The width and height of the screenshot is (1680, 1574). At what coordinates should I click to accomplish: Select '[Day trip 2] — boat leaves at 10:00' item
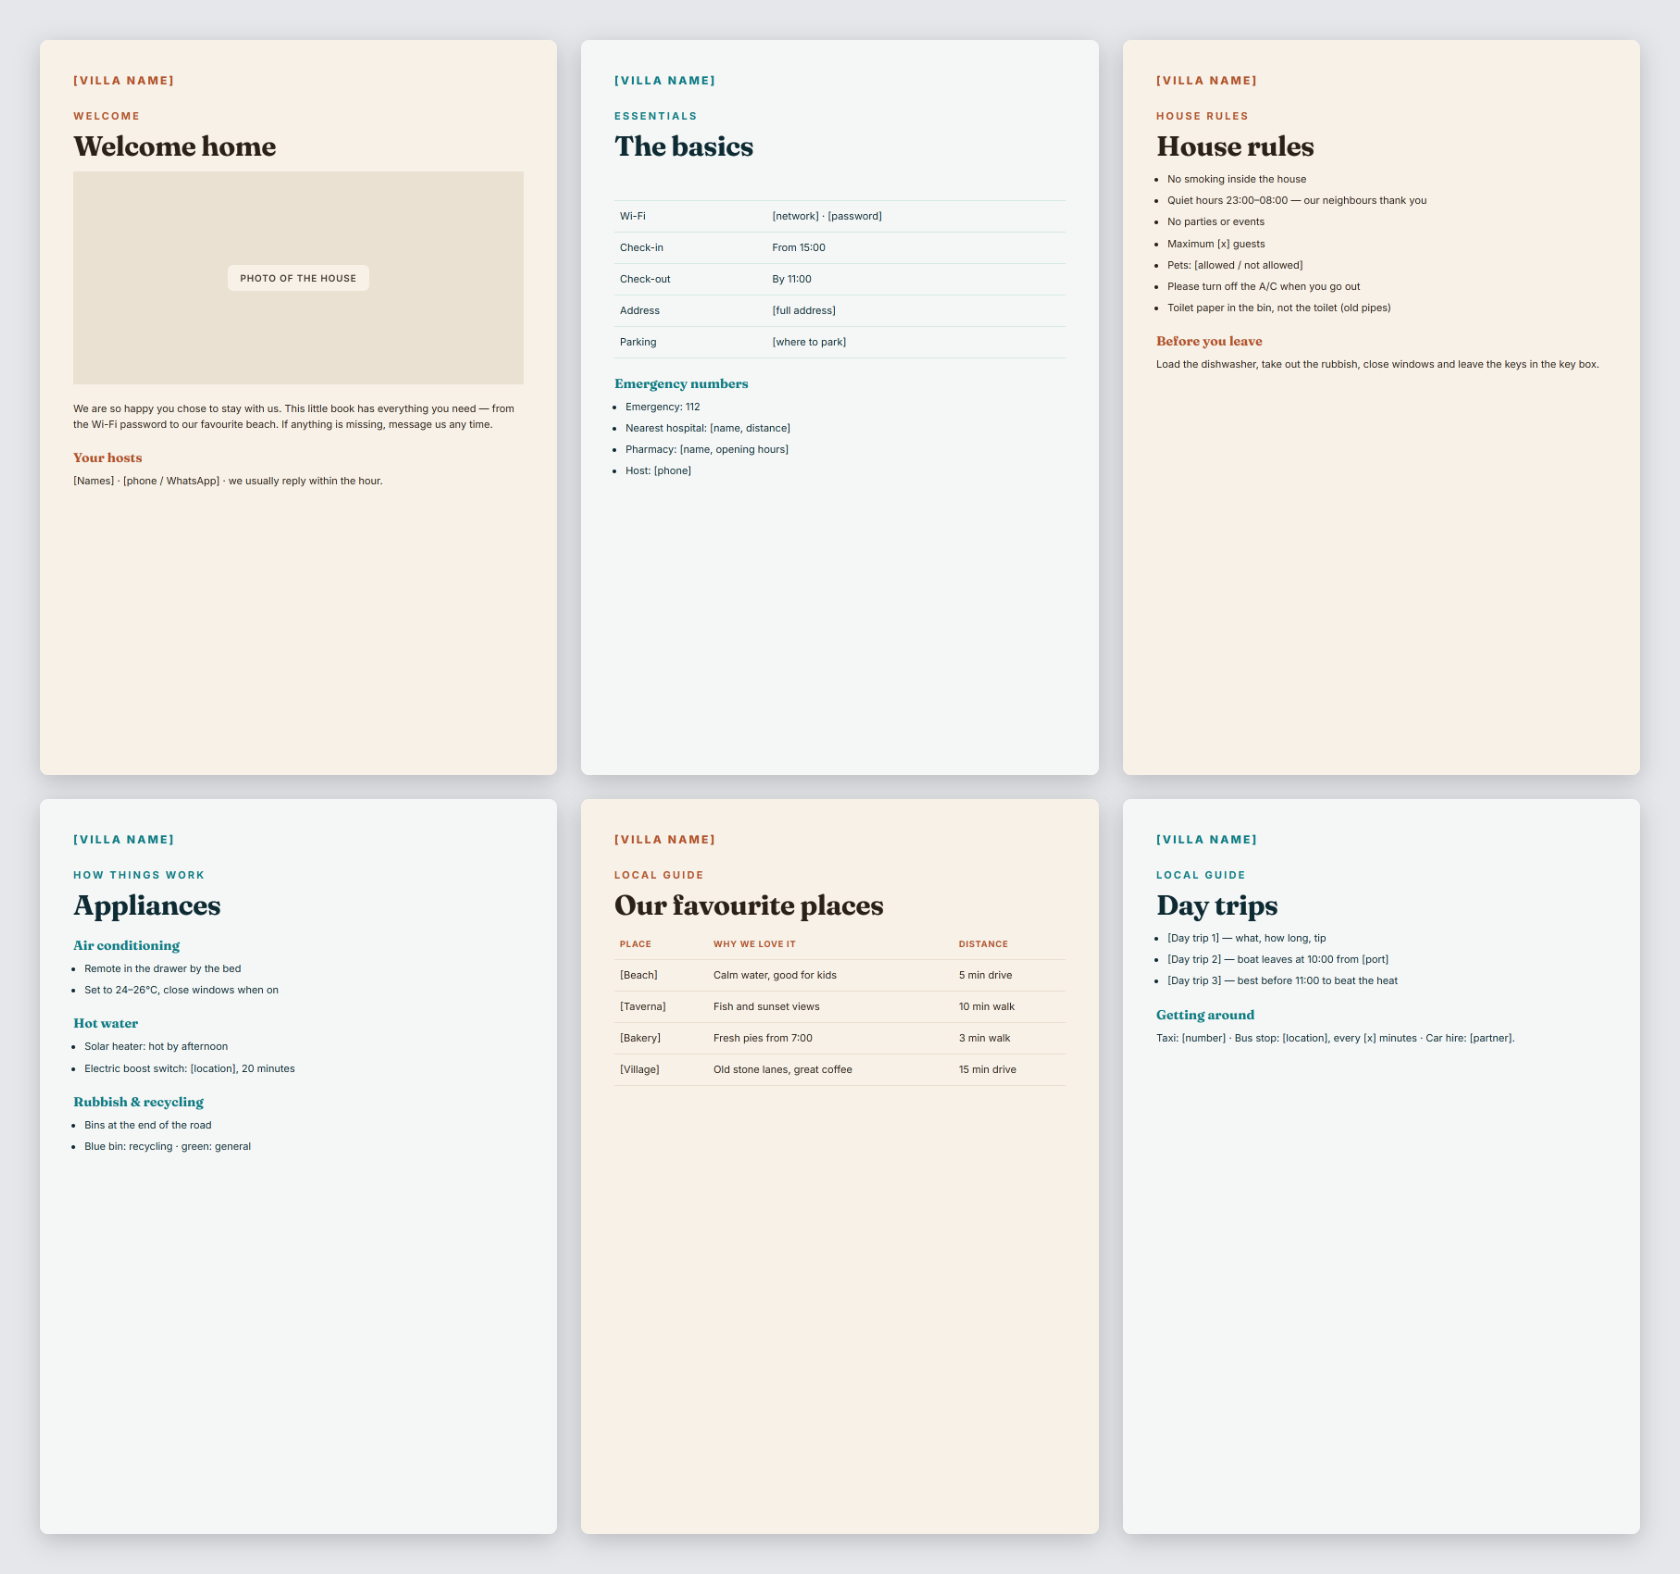pyautogui.click(x=1278, y=960)
